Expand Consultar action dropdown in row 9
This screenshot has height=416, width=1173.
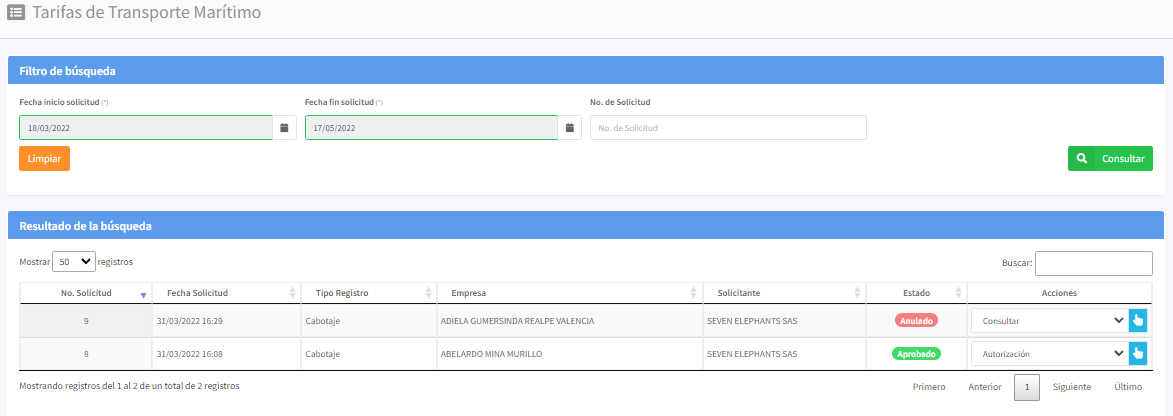pyautogui.click(x=1048, y=321)
